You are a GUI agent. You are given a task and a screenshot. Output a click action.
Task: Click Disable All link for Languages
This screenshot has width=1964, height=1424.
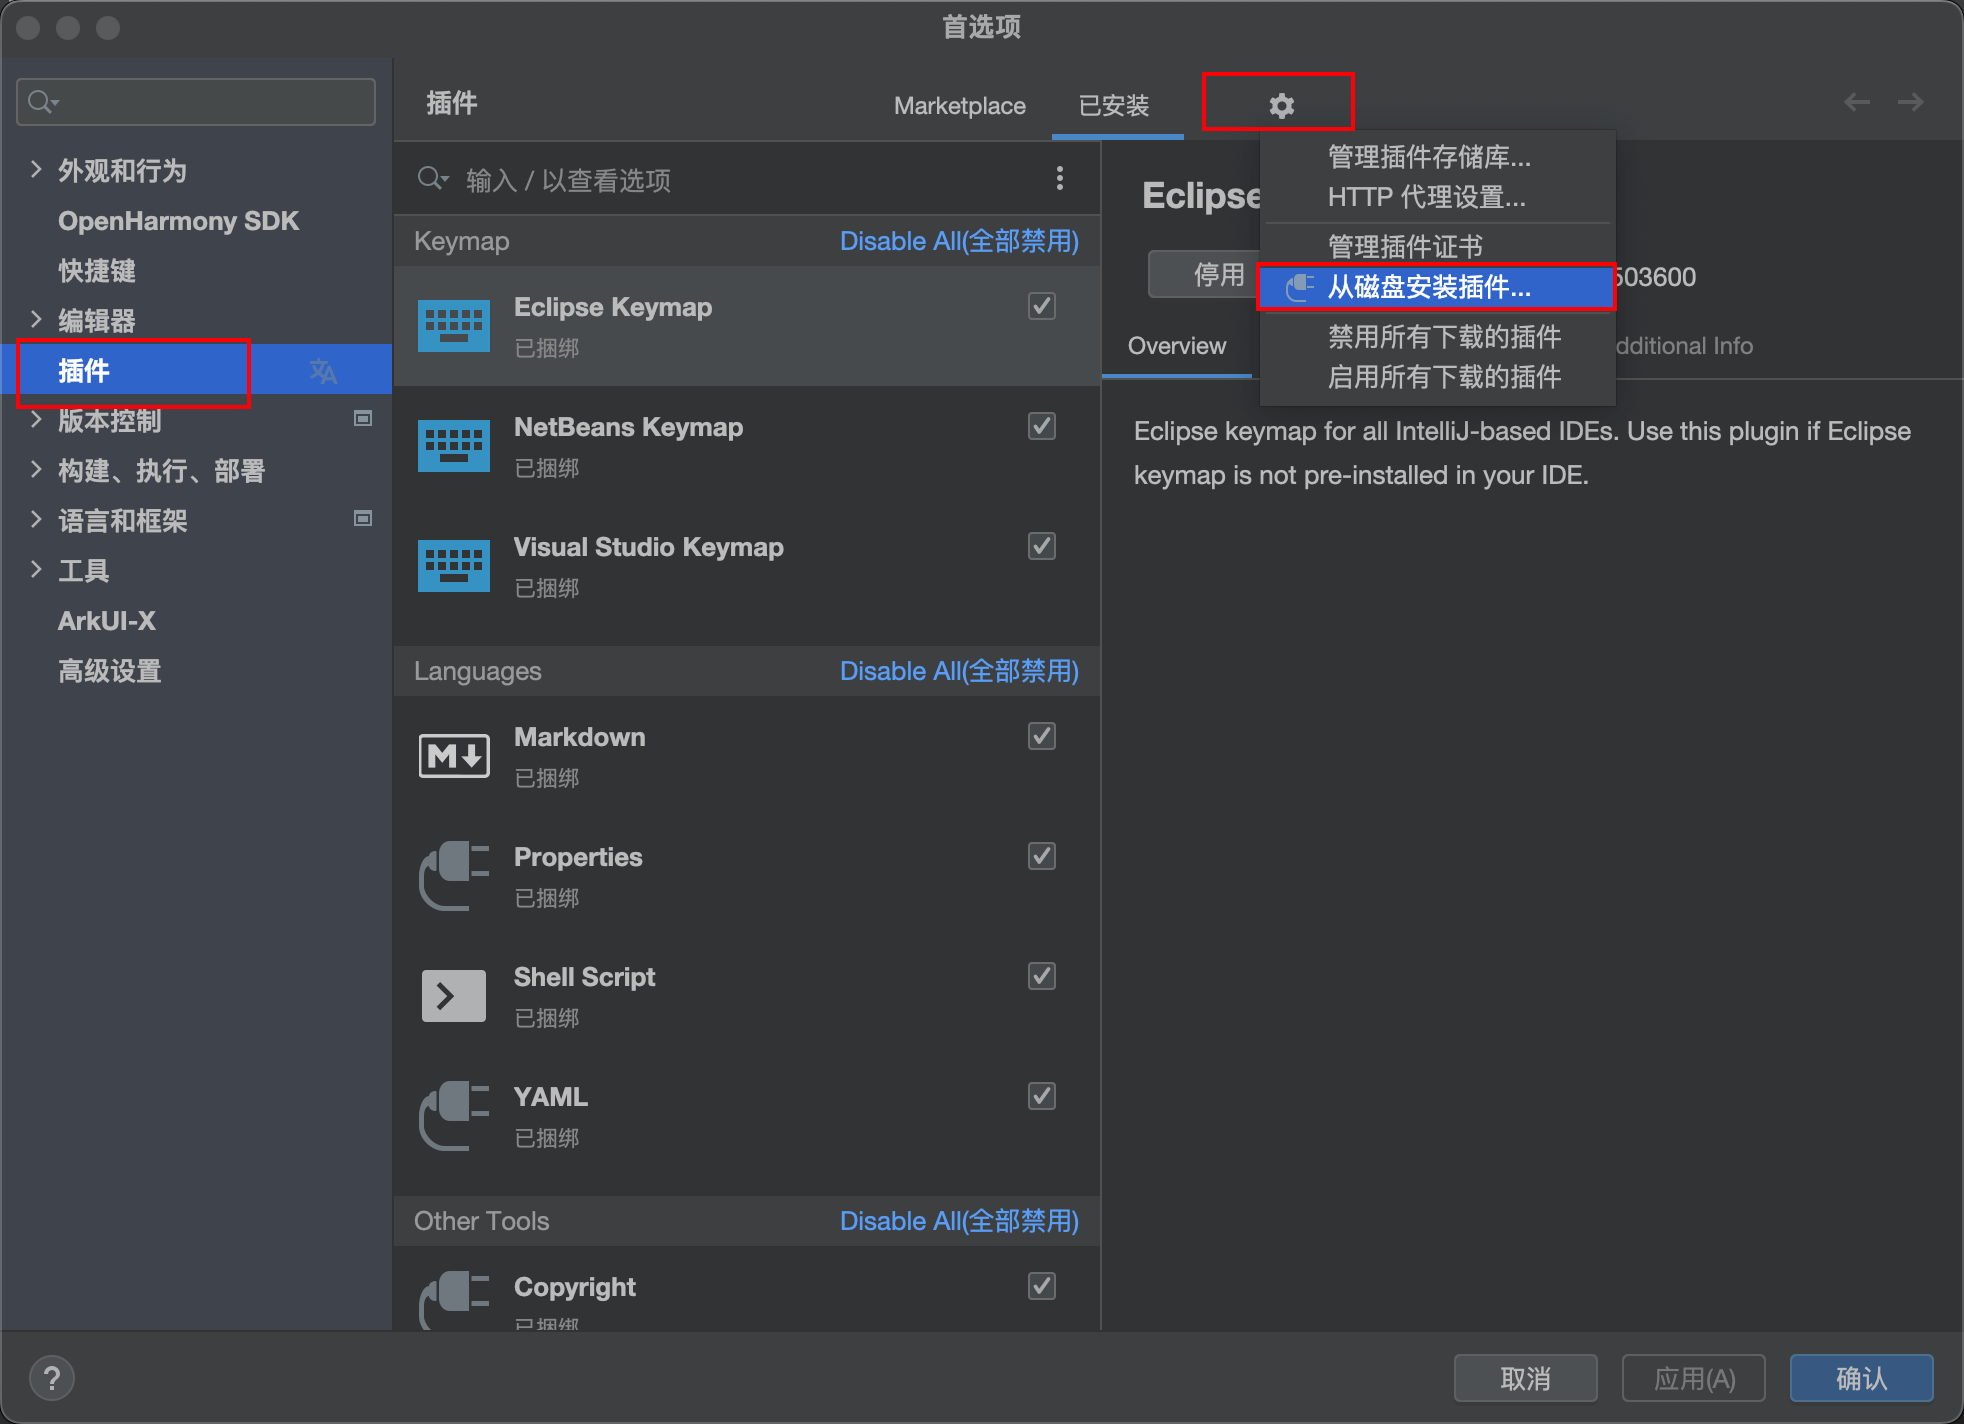click(958, 671)
